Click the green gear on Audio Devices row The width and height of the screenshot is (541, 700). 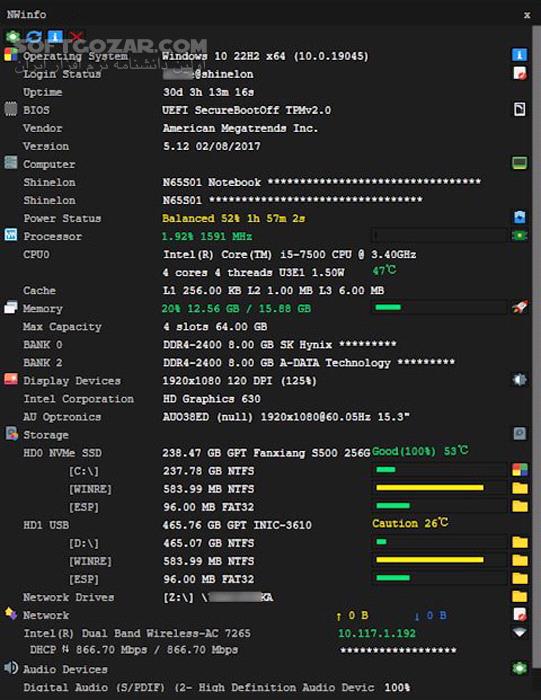coord(519,668)
